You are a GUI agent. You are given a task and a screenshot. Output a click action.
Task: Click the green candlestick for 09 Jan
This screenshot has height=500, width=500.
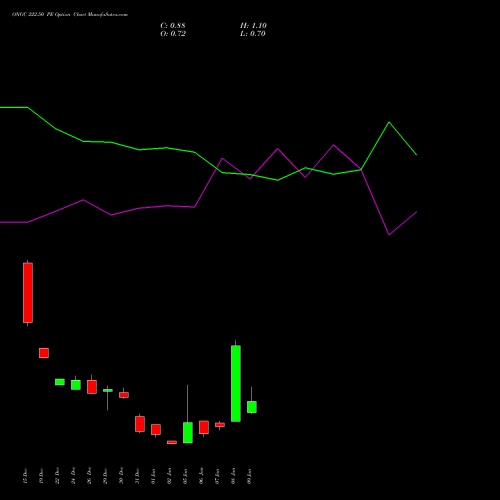coord(252,407)
